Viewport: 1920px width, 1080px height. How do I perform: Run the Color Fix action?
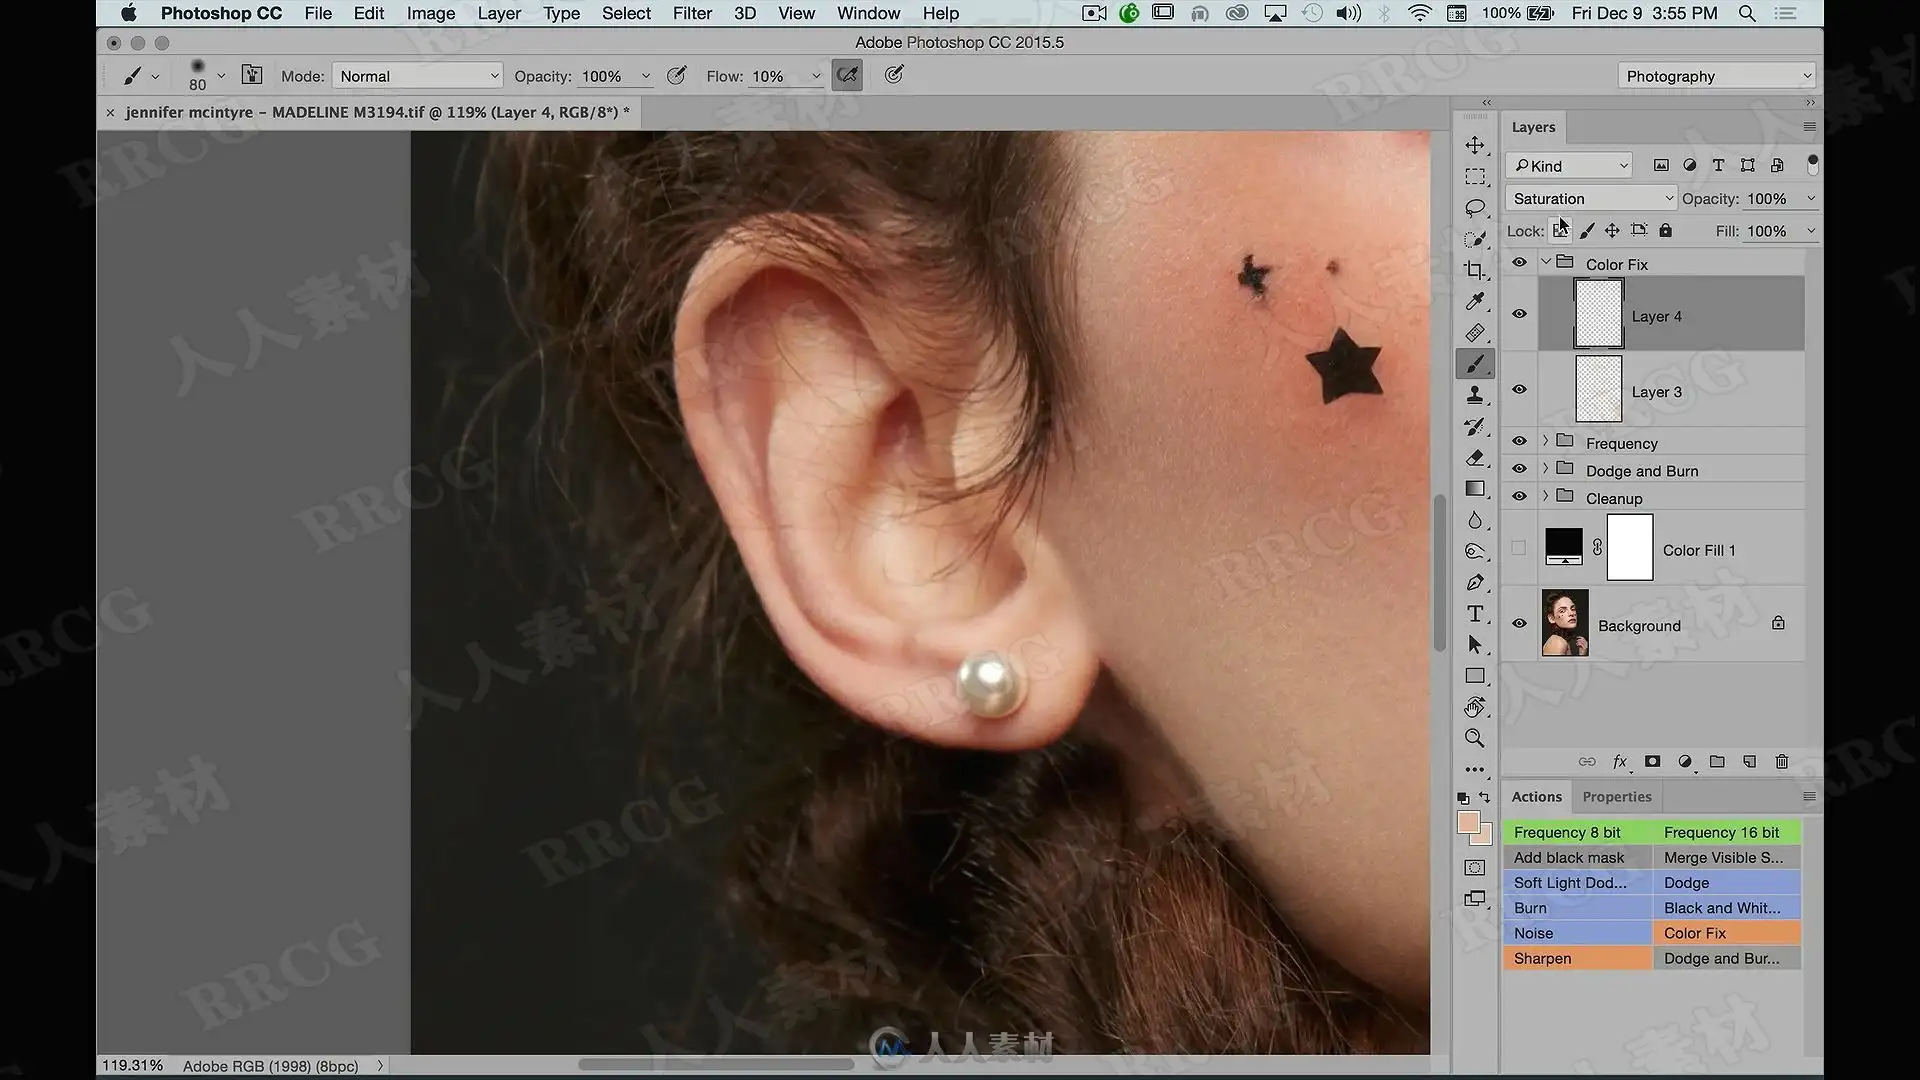pyautogui.click(x=1727, y=933)
